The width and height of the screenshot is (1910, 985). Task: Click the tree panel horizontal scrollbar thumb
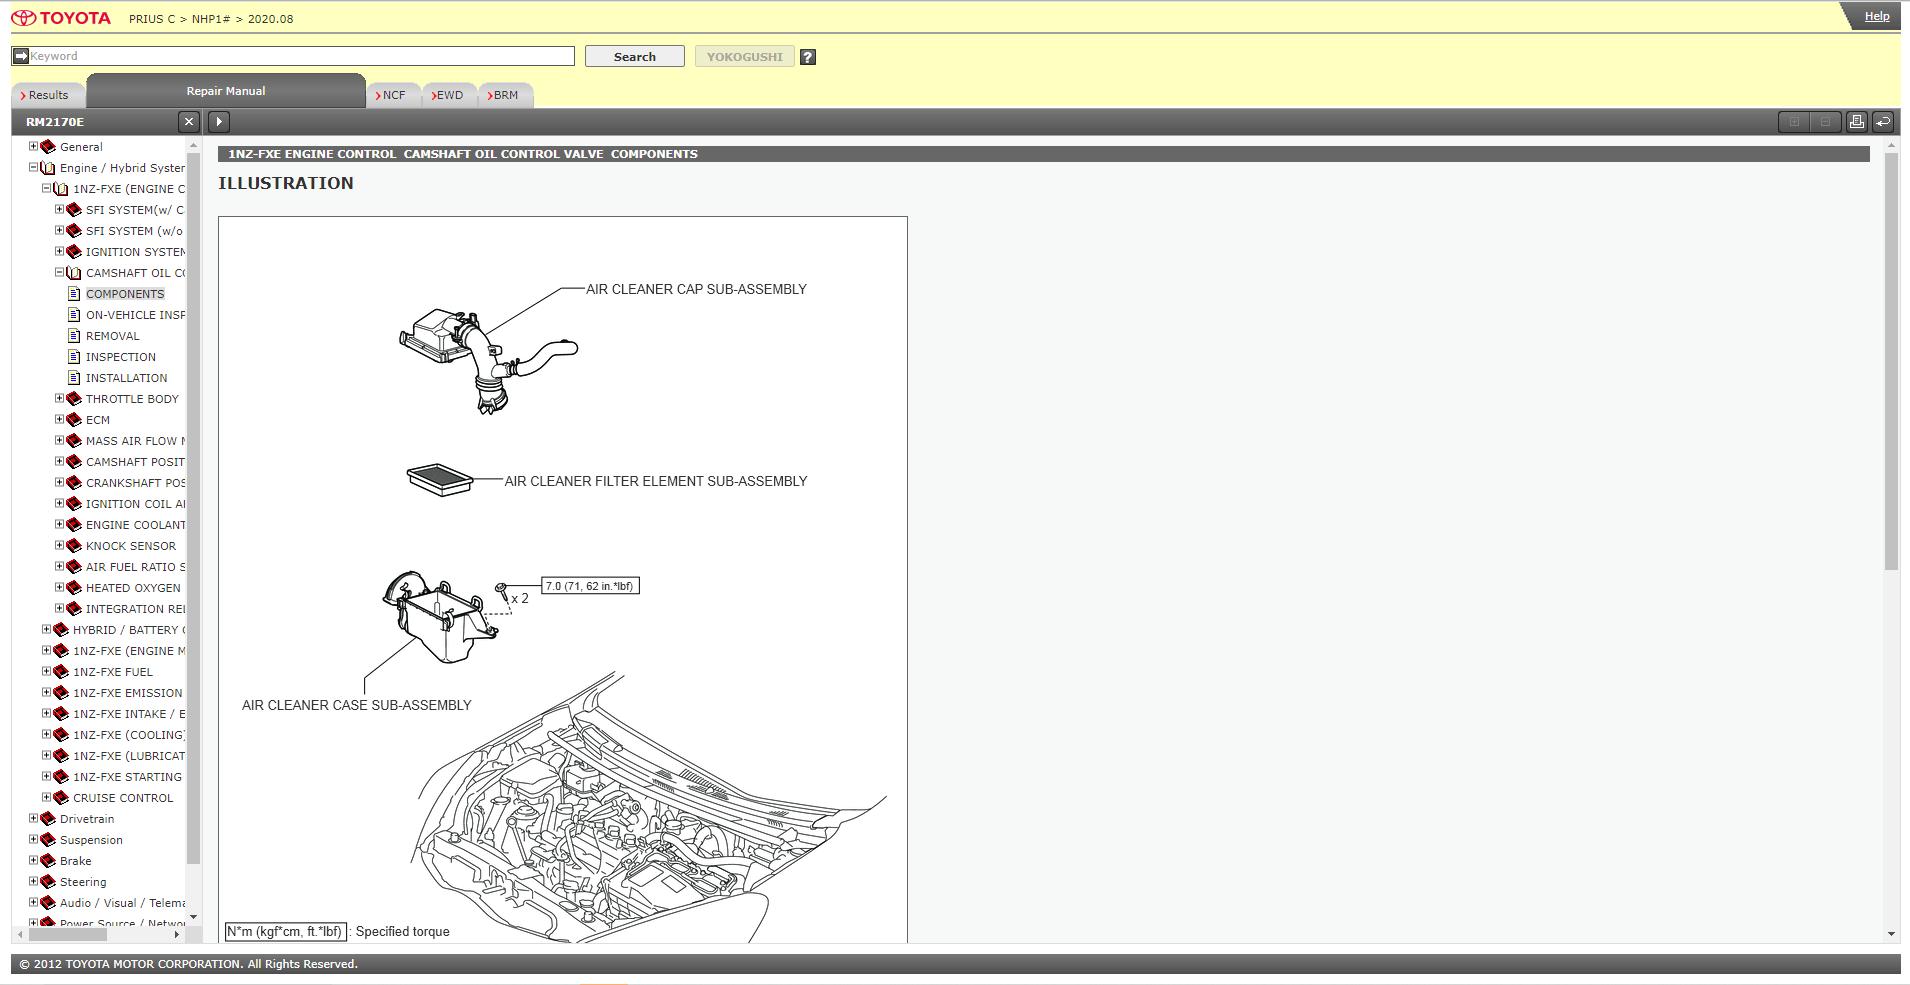pyautogui.click(x=68, y=934)
